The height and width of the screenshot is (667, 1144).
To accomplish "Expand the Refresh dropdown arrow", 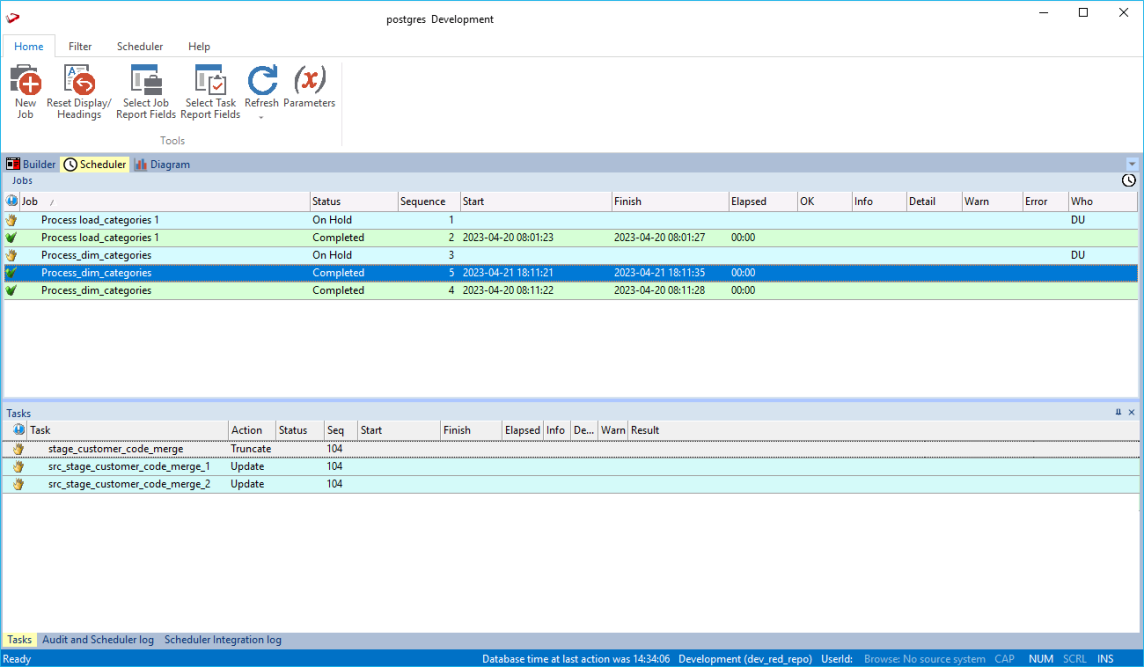I will (x=261, y=118).
